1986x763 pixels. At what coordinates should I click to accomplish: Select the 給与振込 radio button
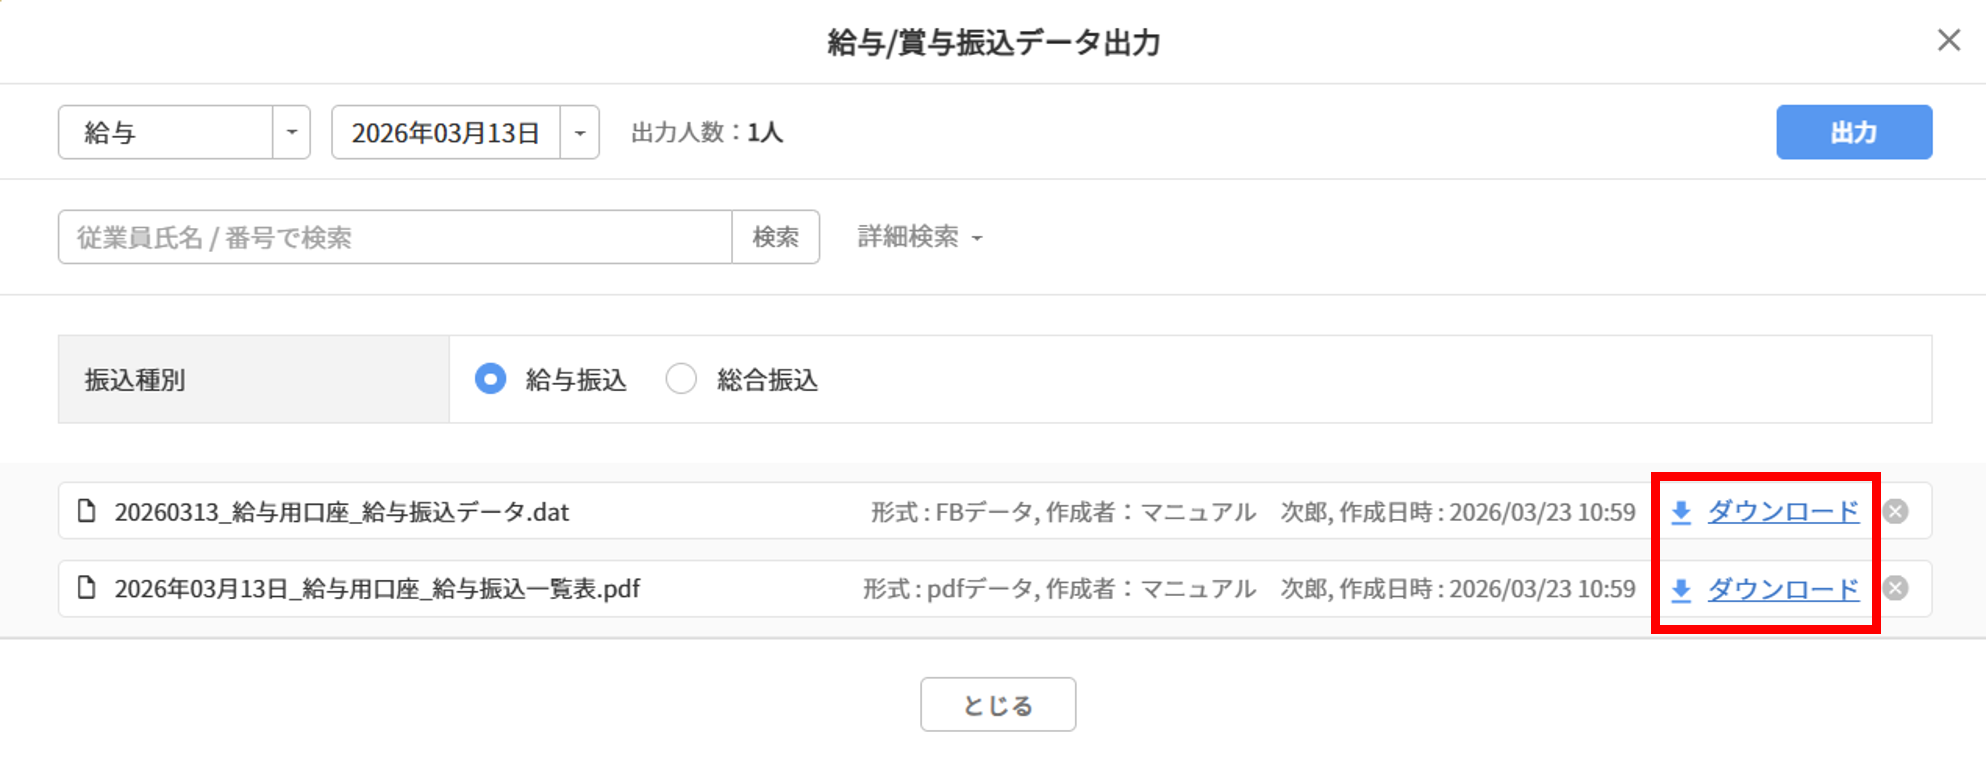coord(490,380)
